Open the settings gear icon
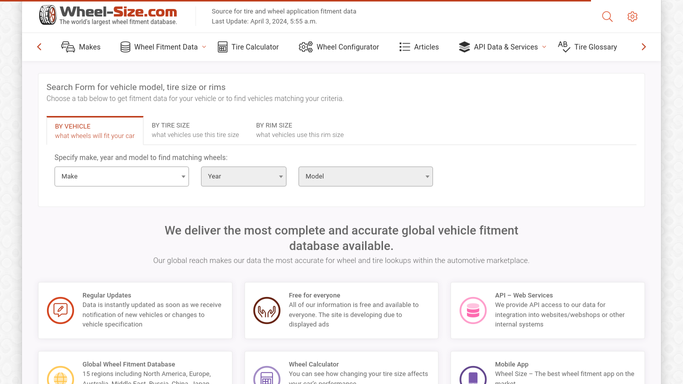Screen dimensions: 683x384 [x=632, y=17]
